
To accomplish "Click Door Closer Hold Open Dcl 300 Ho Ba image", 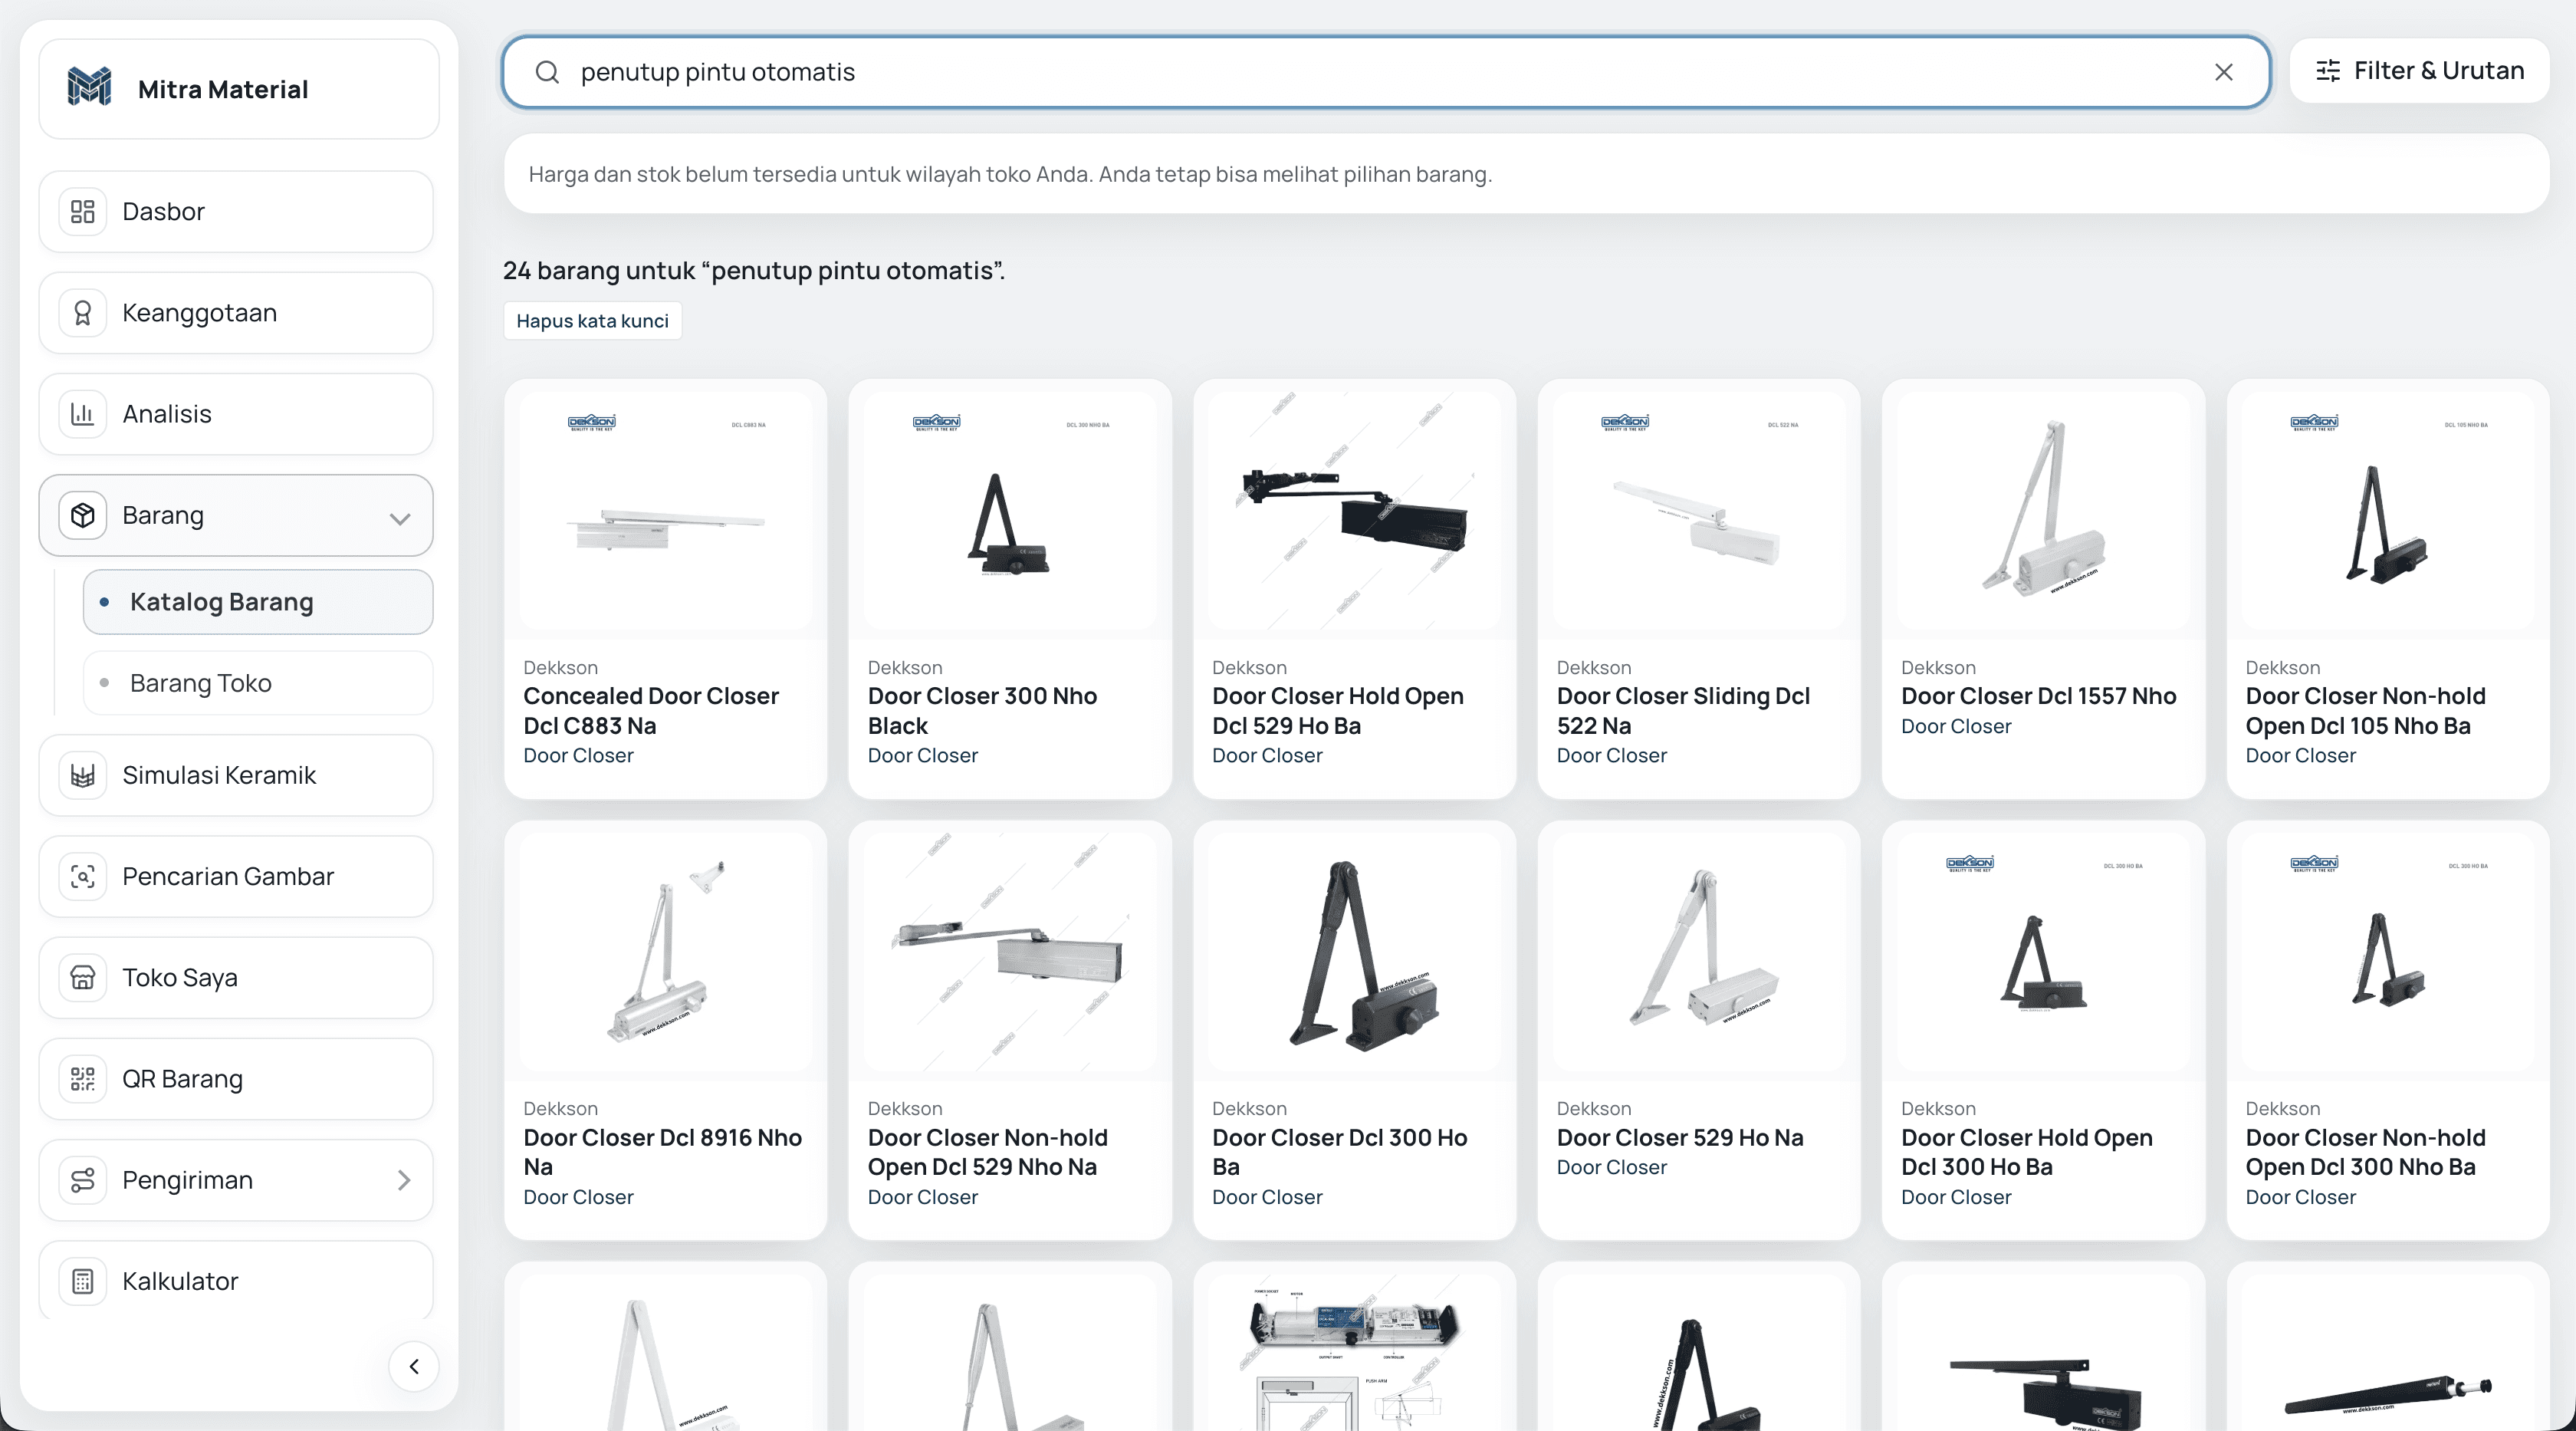I will point(2043,952).
